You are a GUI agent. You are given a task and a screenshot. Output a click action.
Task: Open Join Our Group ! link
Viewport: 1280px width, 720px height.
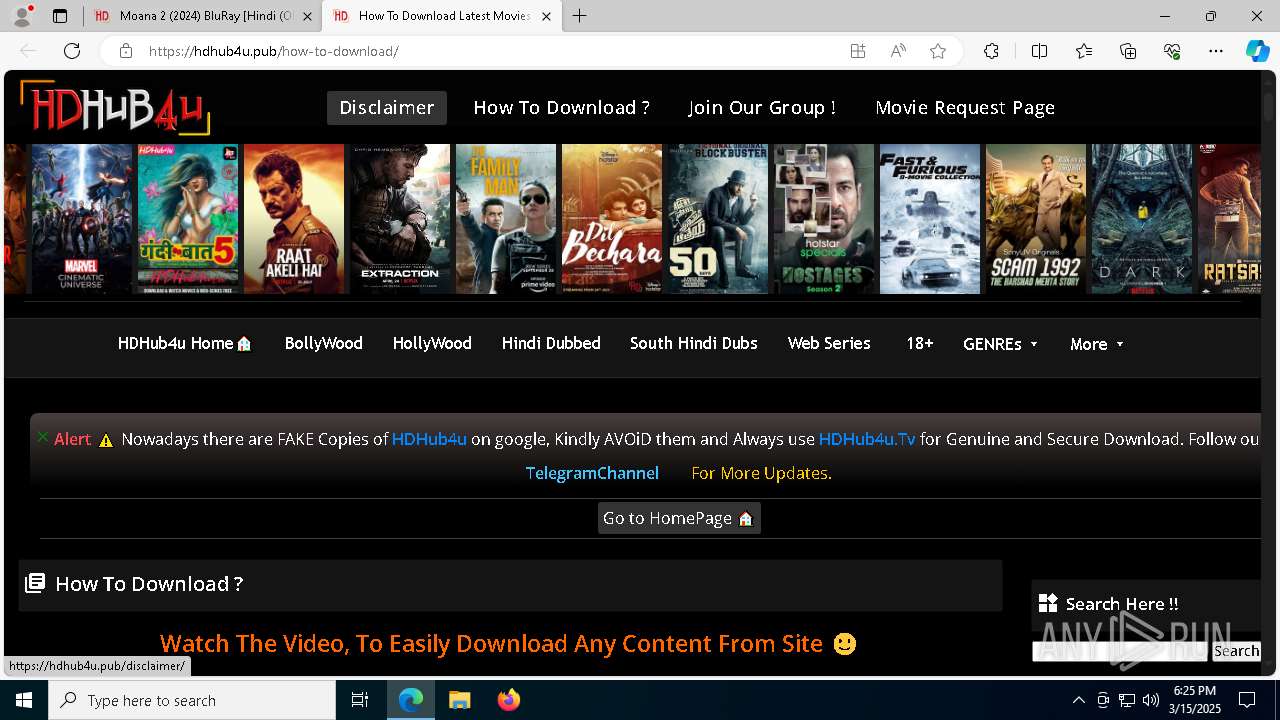click(x=762, y=108)
